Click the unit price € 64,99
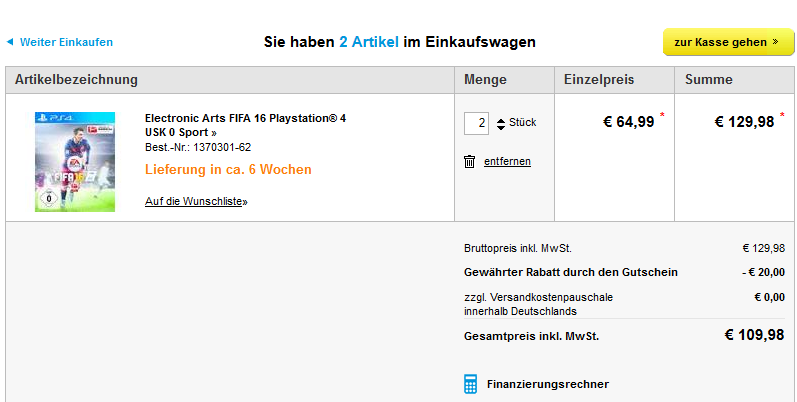797x402 pixels. coord(628,122)
